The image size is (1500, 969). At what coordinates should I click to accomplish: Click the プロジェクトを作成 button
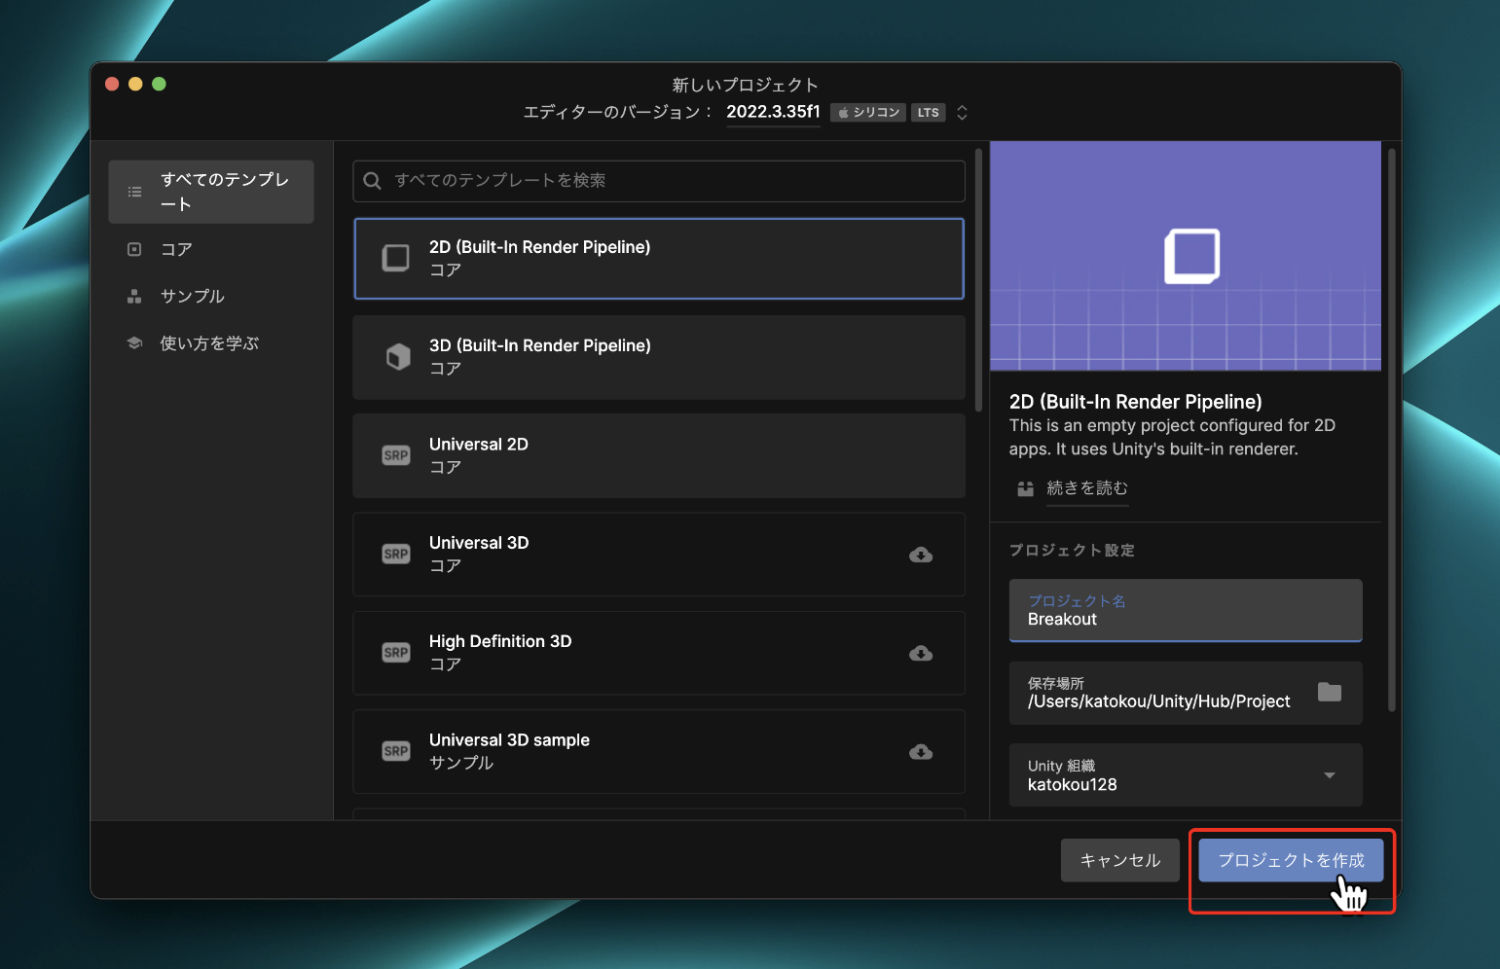1291,860
